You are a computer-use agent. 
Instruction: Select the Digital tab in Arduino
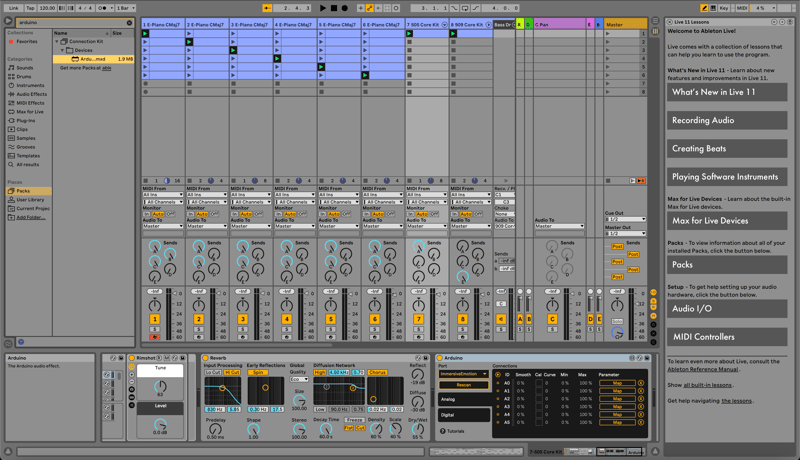point(464,414)
